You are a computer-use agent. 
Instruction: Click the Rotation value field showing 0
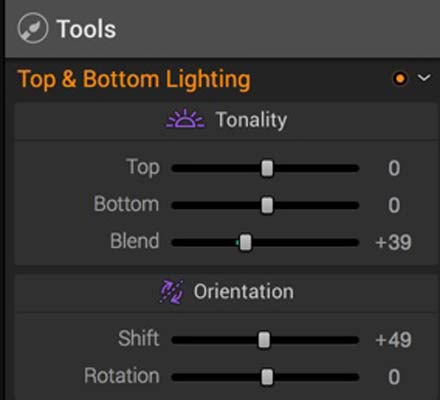click(394, 377)
